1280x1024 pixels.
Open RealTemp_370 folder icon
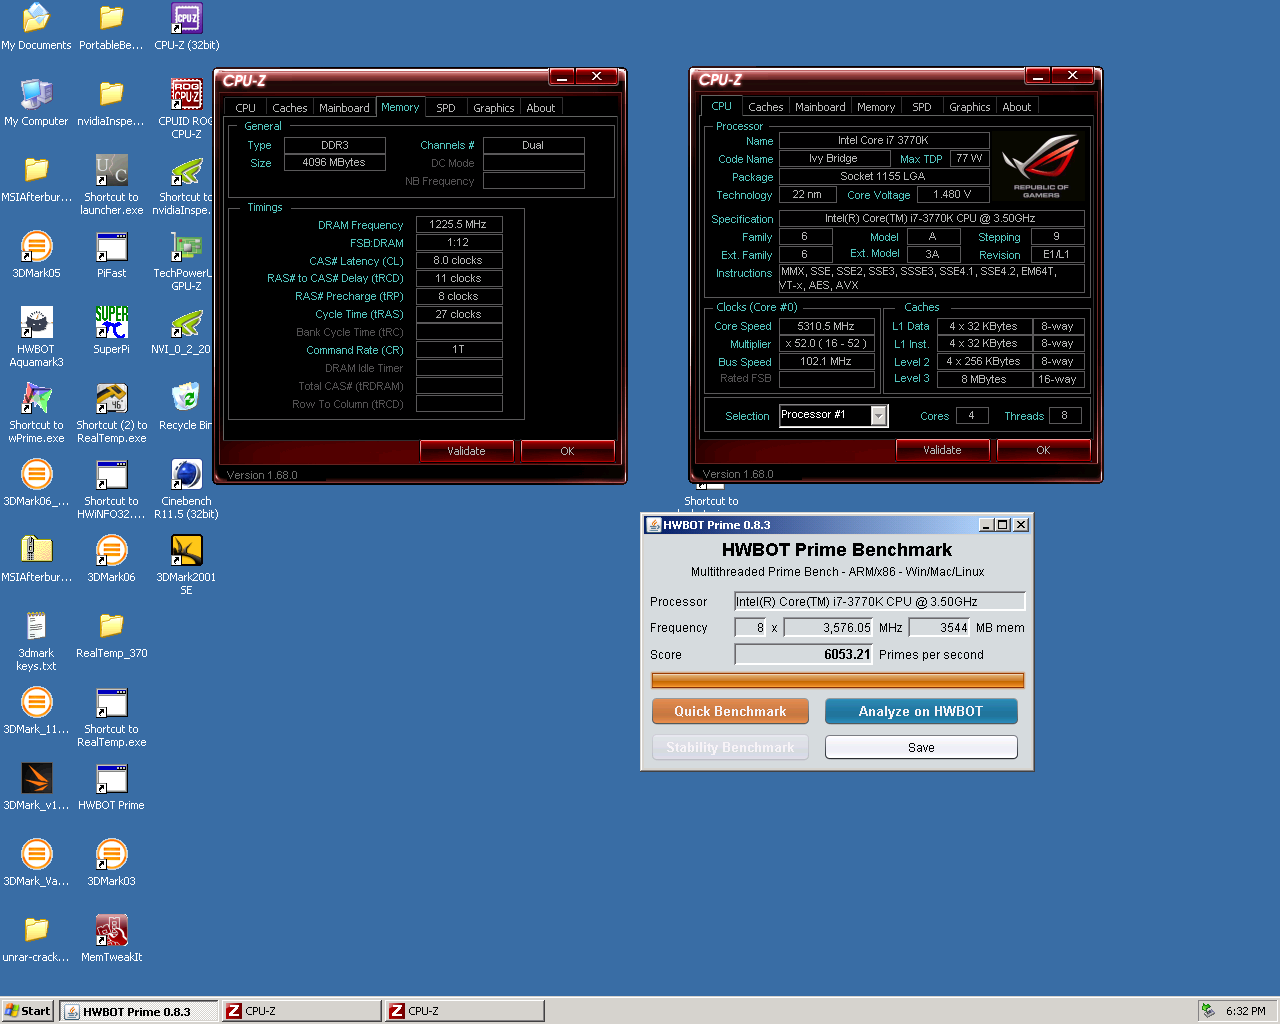coord(111,635)
